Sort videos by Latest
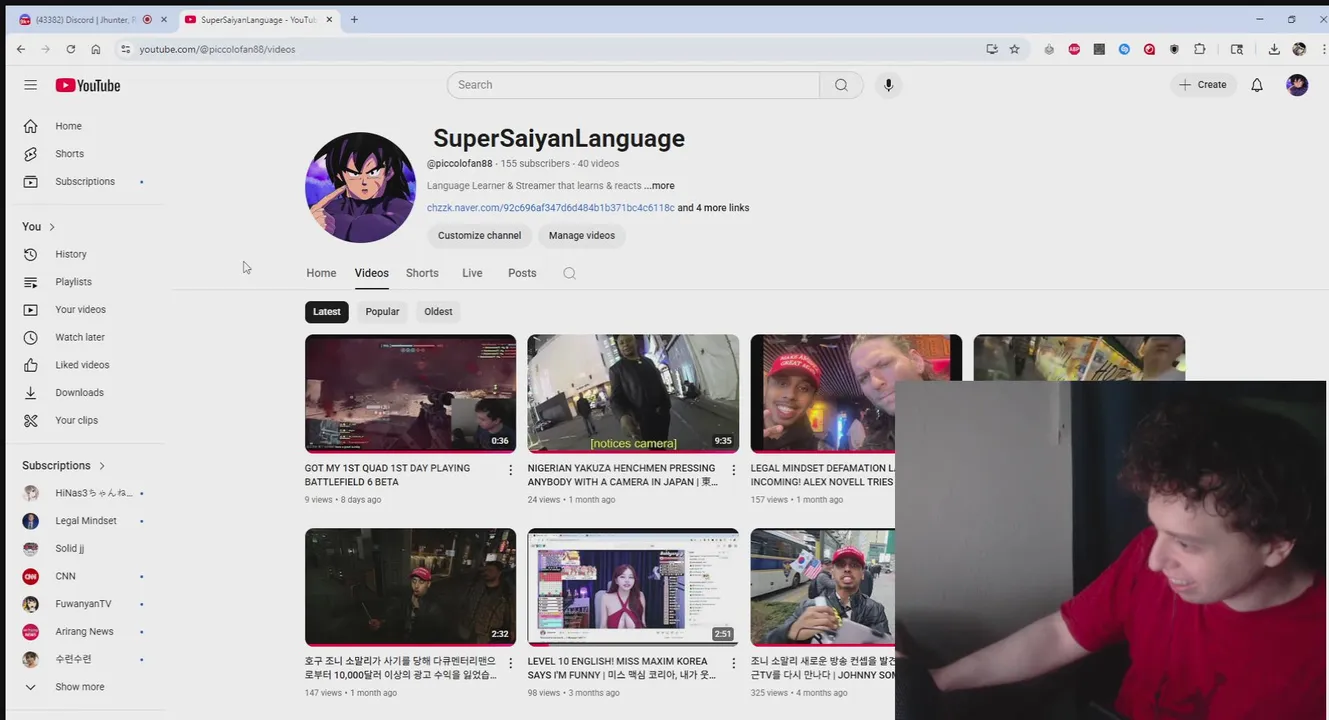This screenshot has width=1329, height=720. pyautogui.click(x=326, y=312)
